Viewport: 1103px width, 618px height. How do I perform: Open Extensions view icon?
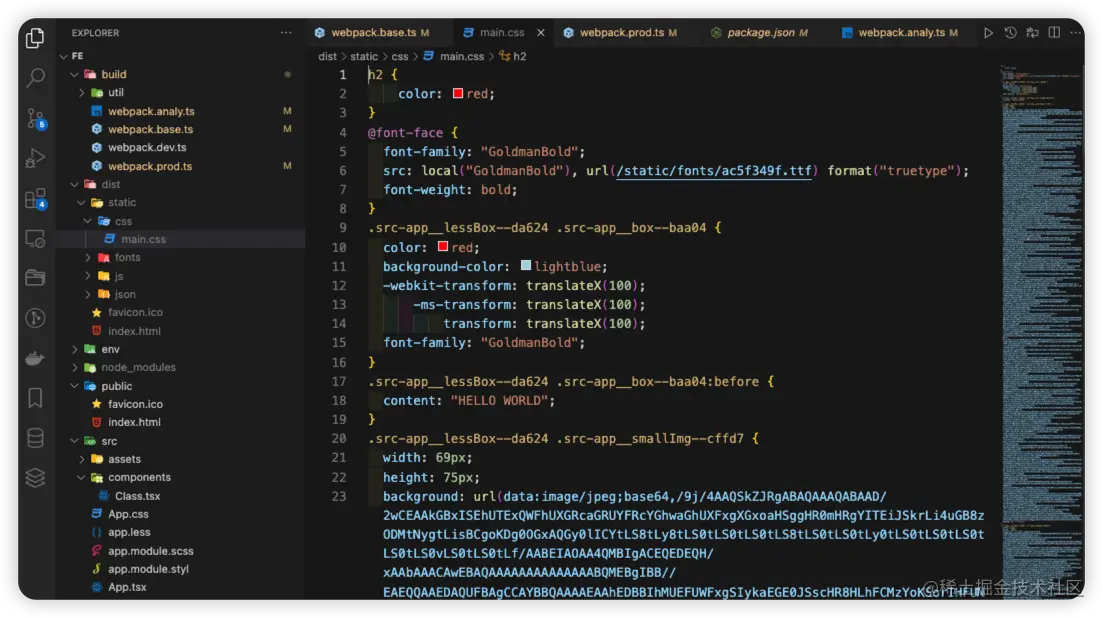tap(35, 199)
